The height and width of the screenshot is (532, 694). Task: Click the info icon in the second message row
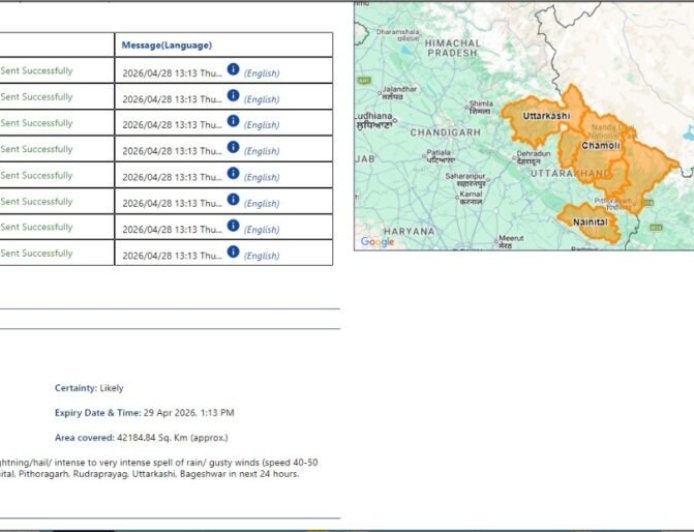coord(233,96)
